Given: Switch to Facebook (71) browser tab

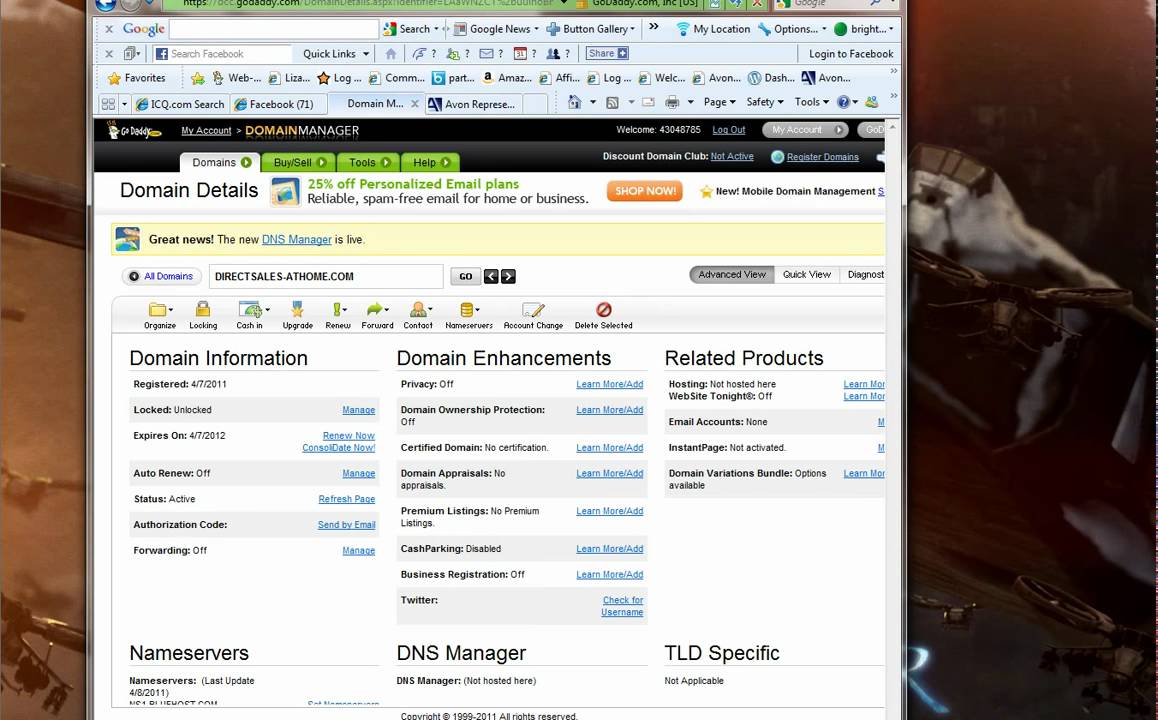Looking at the screenshot, I should [278, 104].
